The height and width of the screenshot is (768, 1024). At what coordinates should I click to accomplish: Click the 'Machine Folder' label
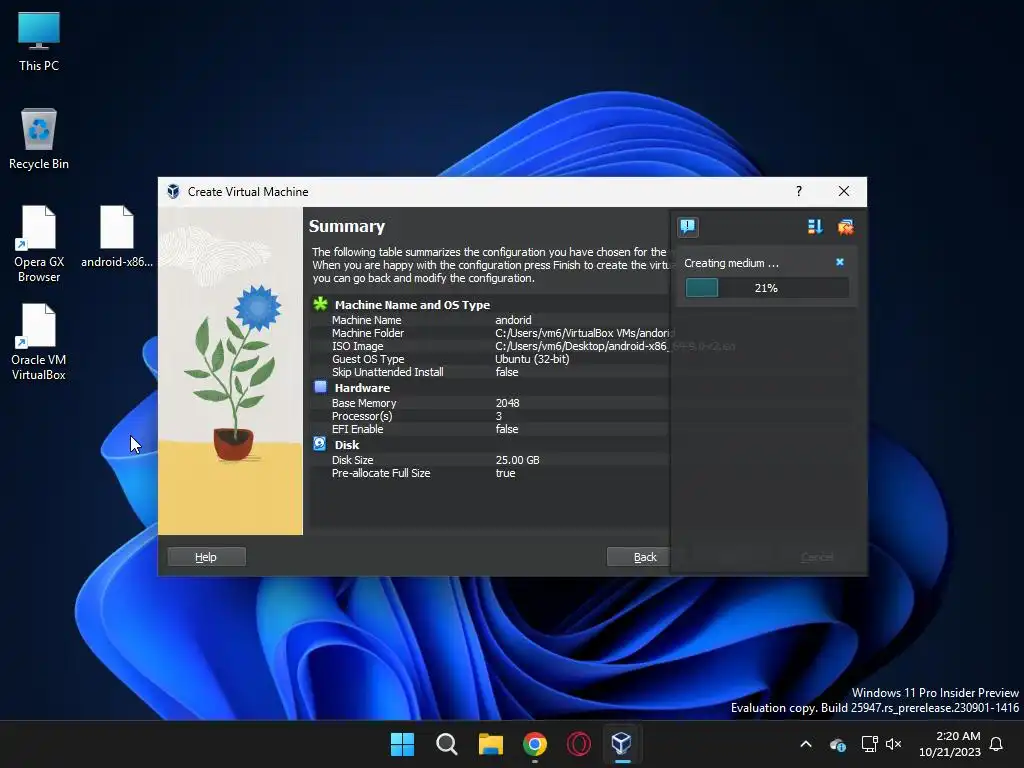pos(368,333)
